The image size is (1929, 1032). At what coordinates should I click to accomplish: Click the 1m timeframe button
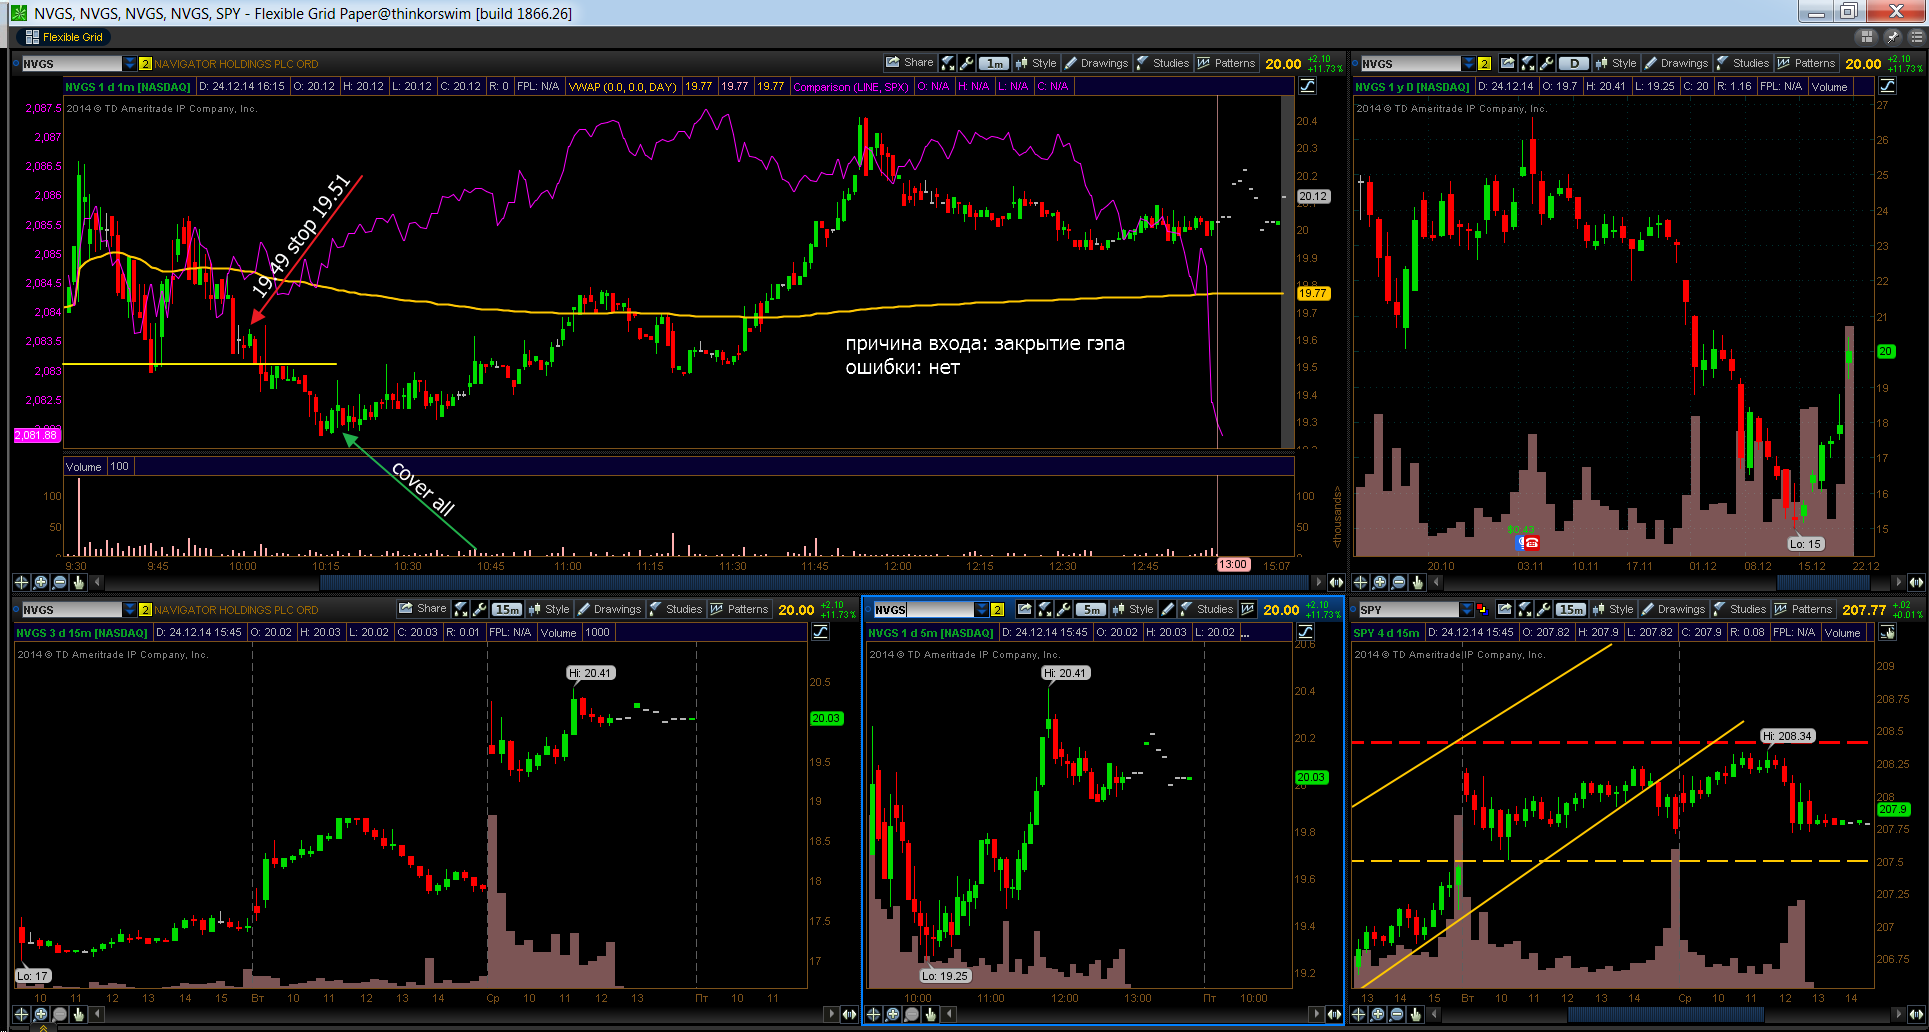[994, 63]
